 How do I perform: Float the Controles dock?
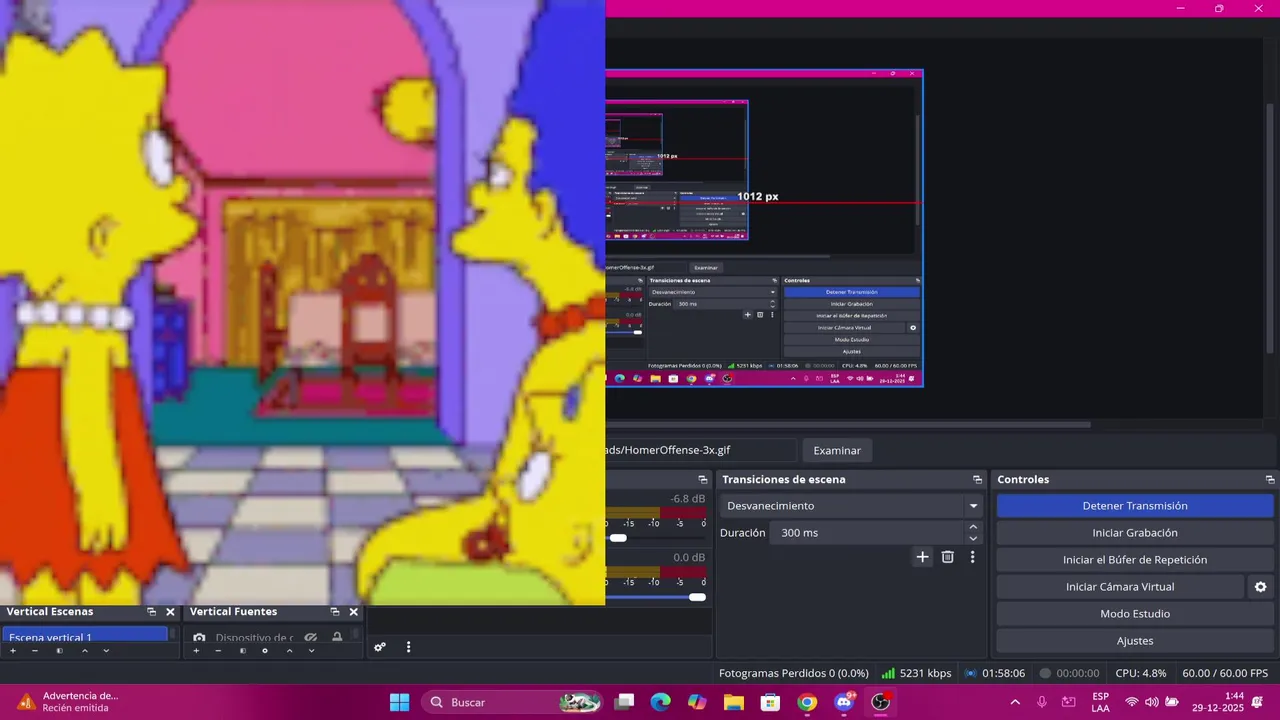coord(1270,480)
